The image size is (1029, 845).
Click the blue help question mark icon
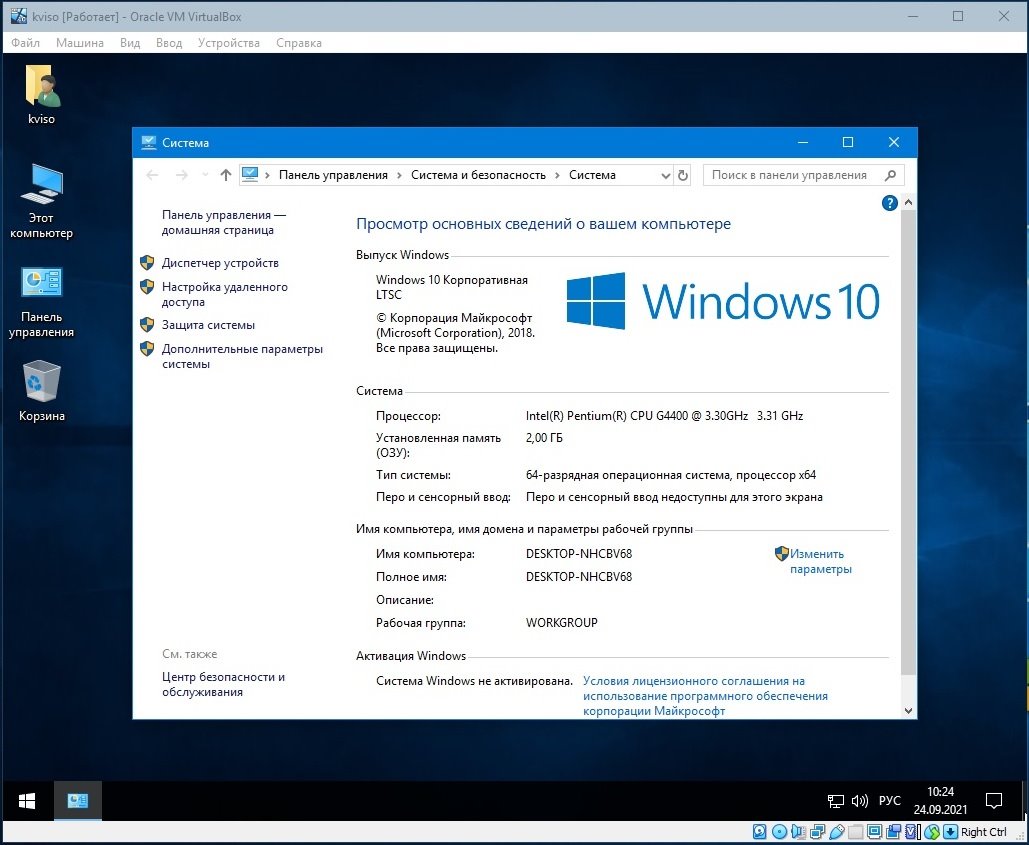889,203
